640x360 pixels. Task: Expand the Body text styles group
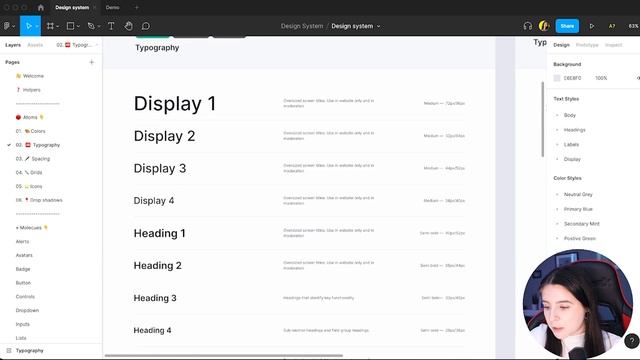[557, 115]
